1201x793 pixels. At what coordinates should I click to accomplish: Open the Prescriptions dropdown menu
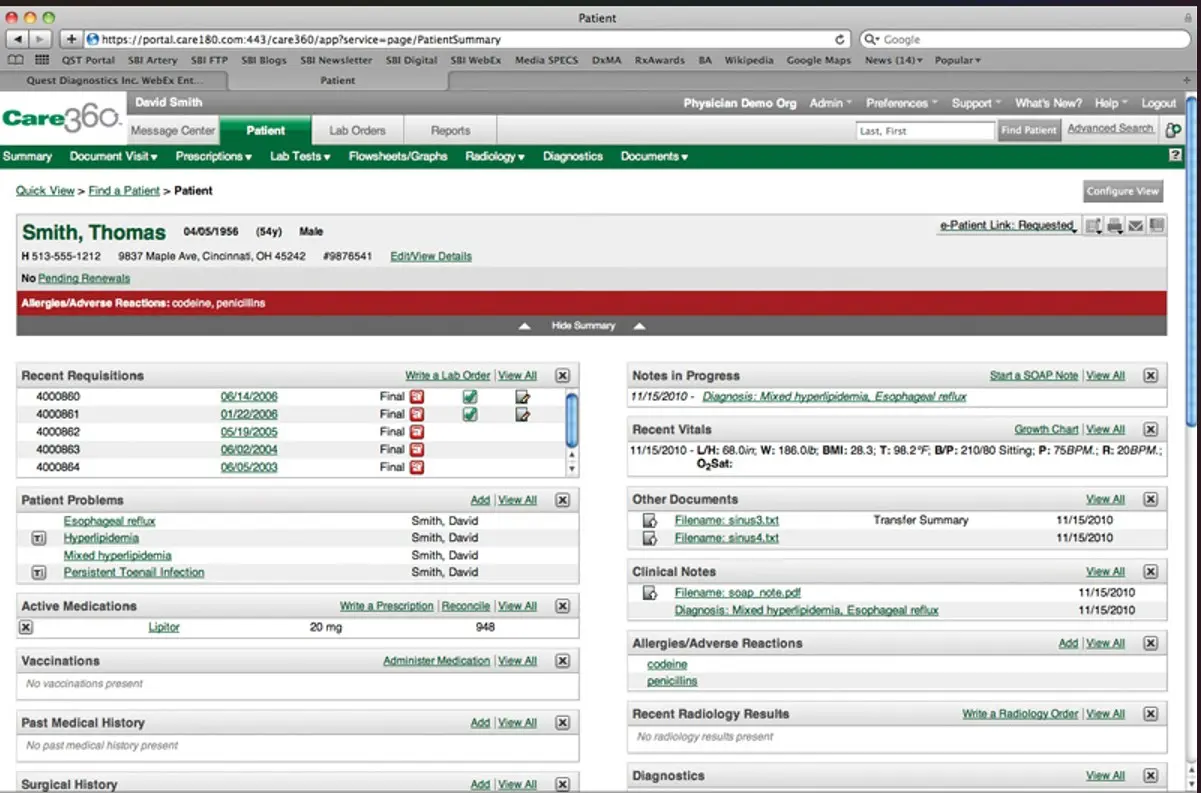tap(212, 156)
